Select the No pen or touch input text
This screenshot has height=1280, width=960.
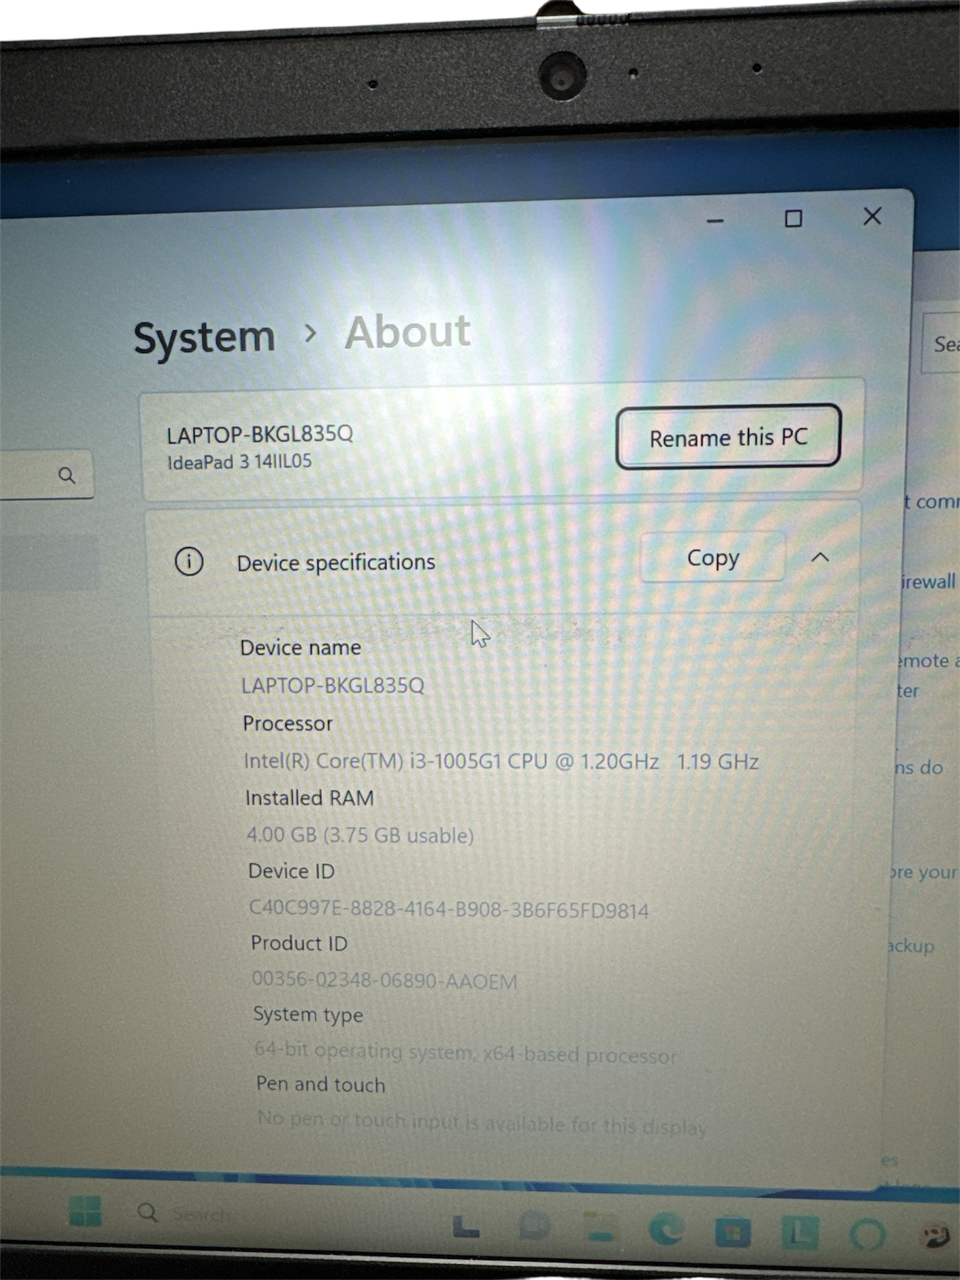coord(482,1123)
